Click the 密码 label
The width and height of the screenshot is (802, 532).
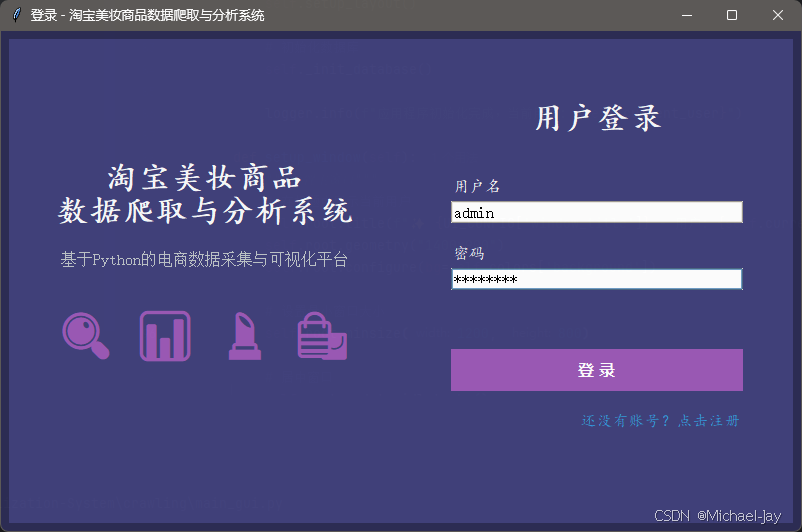click(469, 253)
